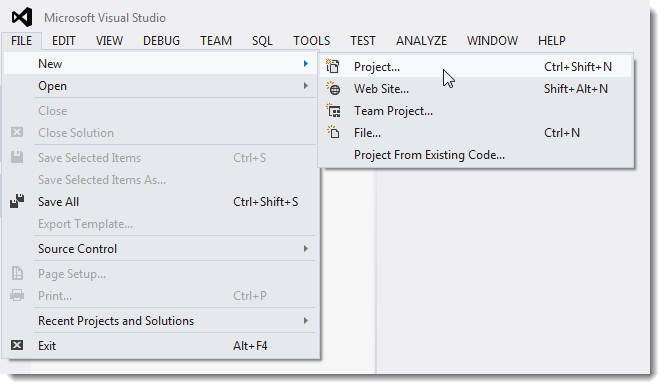Image resolution: width=665 pixels, height=389 pixels.
Task: Click the Print printer icon
Action: pos(17,295)
